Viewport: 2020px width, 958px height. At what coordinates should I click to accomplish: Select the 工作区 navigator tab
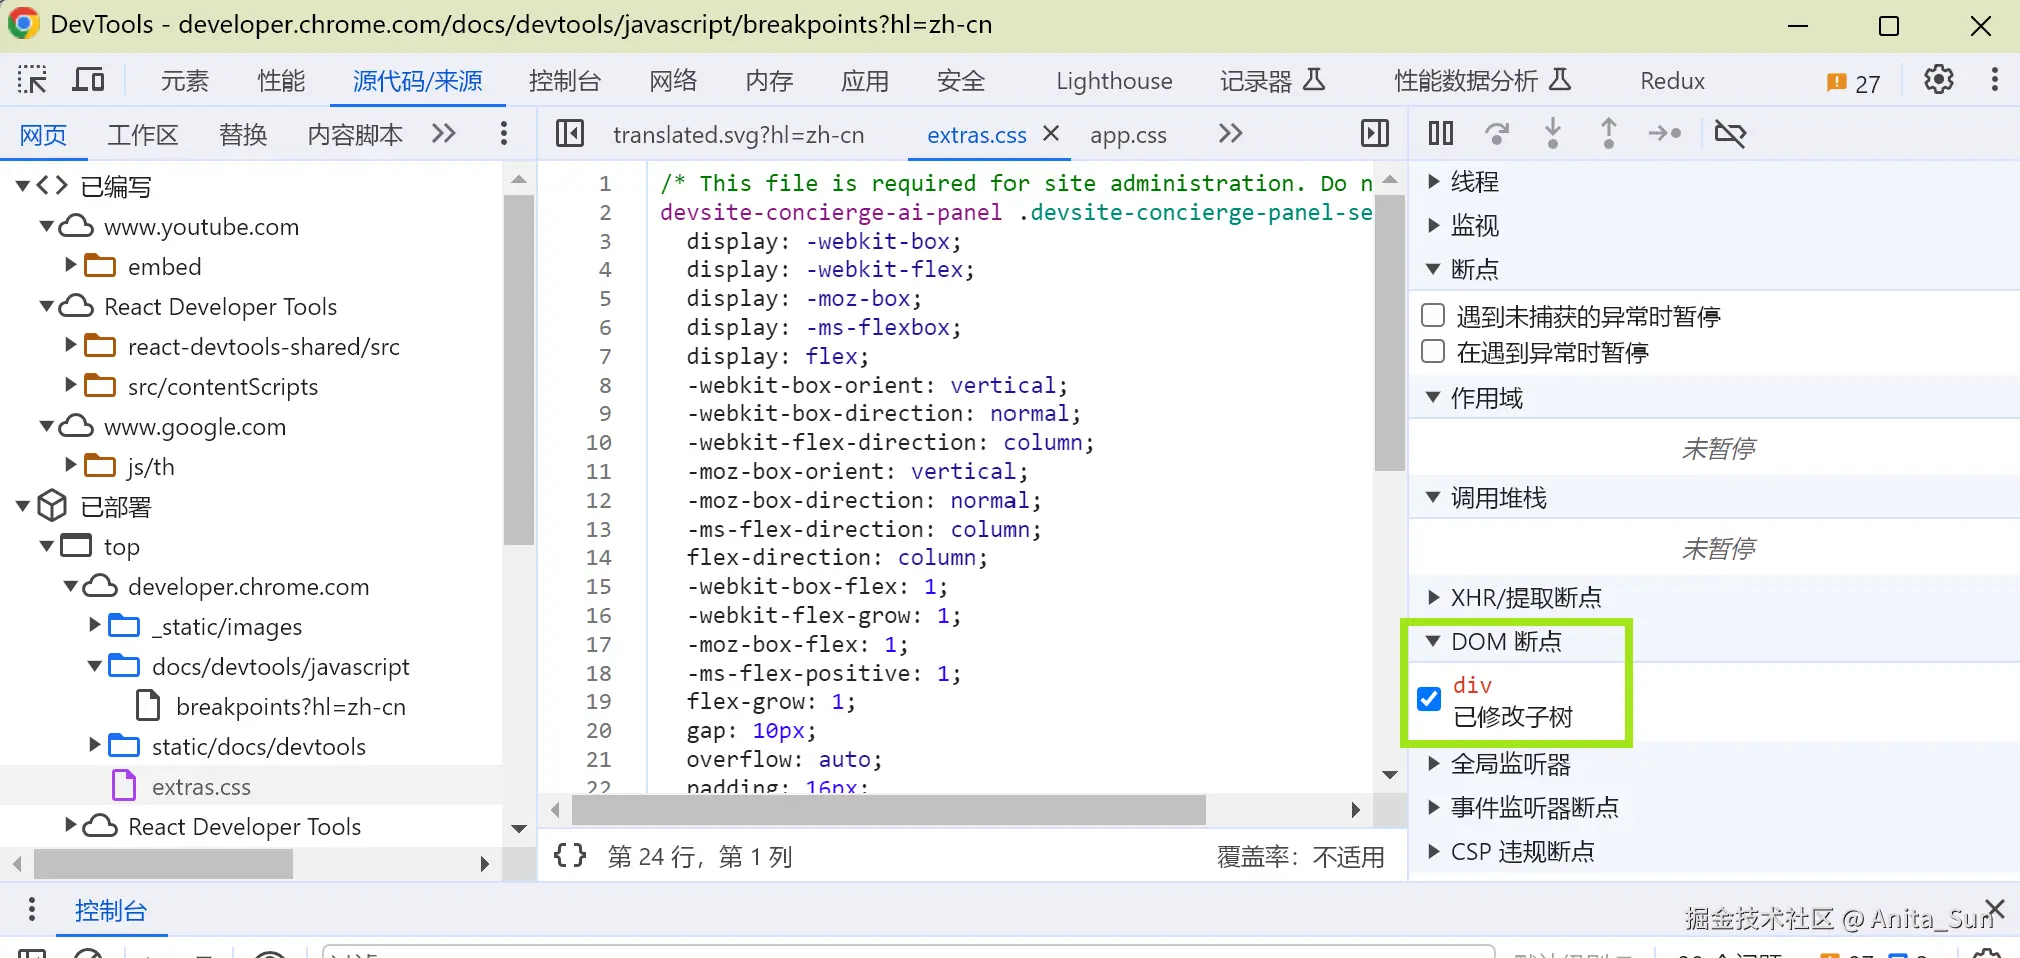tap(142, 135)
